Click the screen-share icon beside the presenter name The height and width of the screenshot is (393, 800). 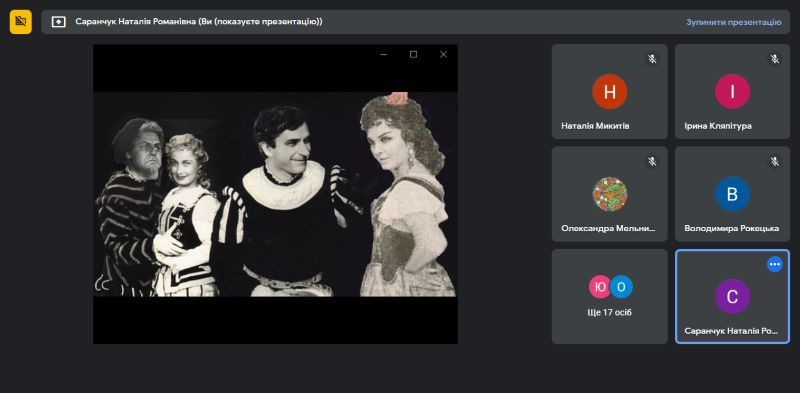(59, 22)
